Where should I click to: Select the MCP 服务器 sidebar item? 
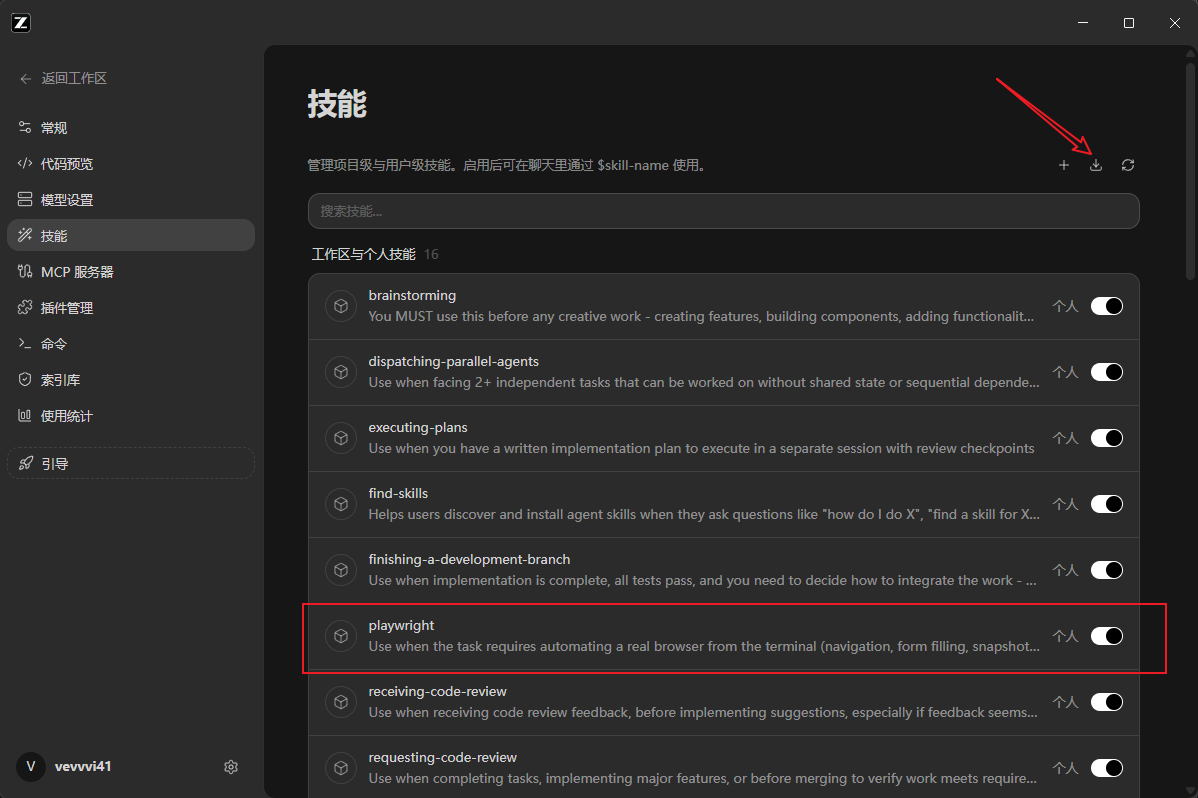click(131, 271)
